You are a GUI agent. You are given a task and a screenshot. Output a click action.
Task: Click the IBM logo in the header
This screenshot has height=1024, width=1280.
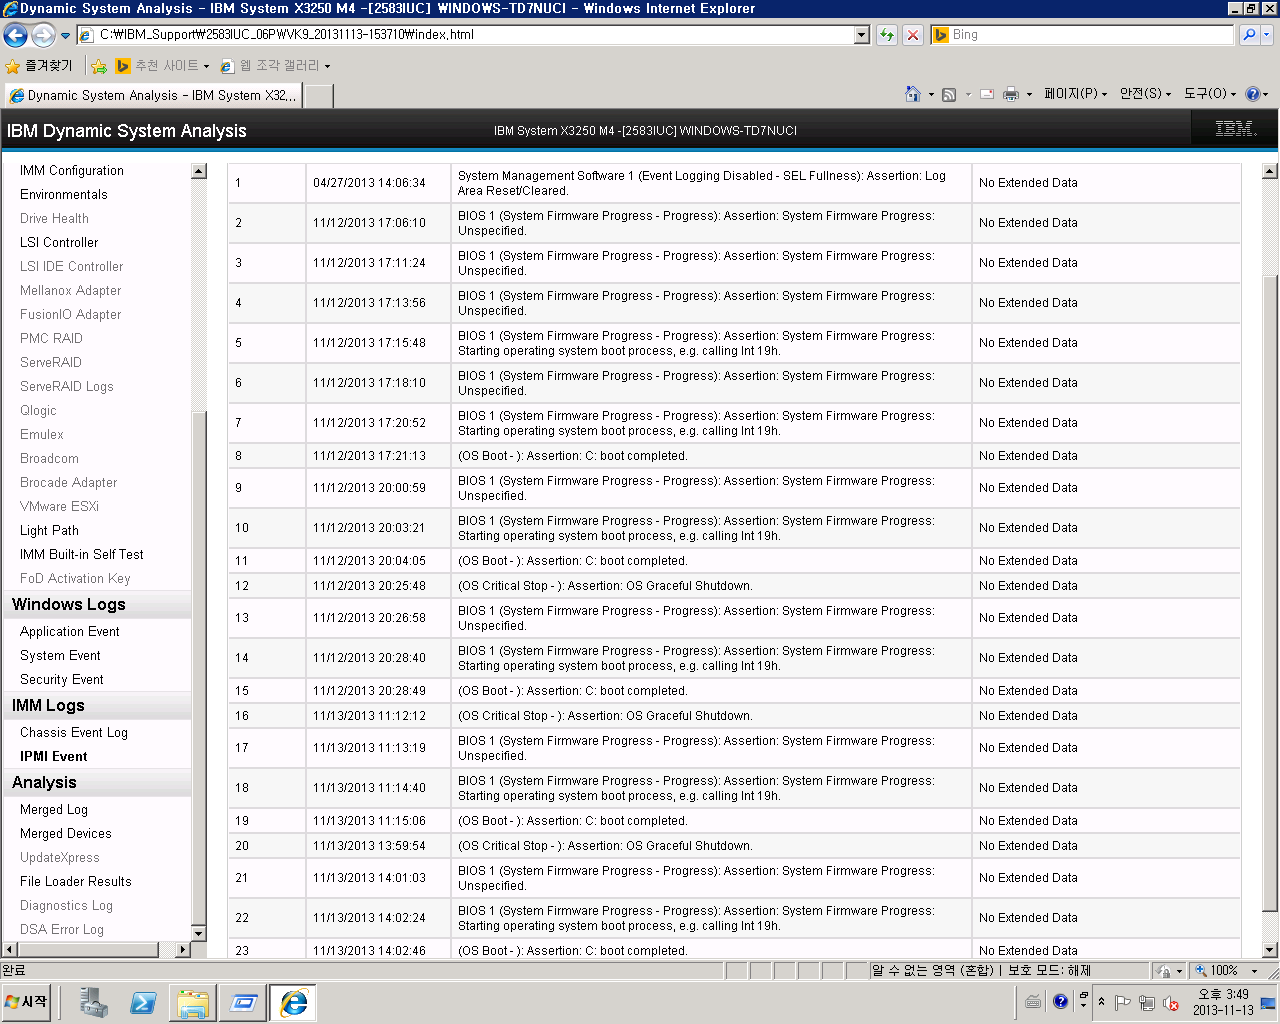(x=1235, y=129)
